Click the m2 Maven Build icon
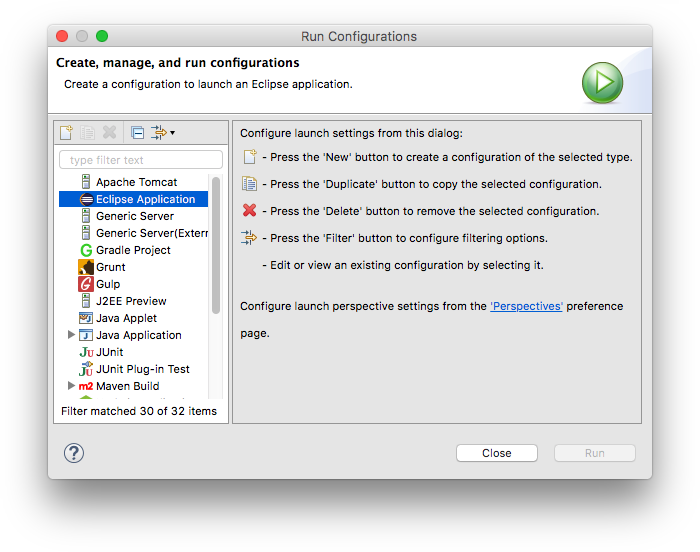The width and height of the screenshot is (700, 552). (x=86, y=386)
